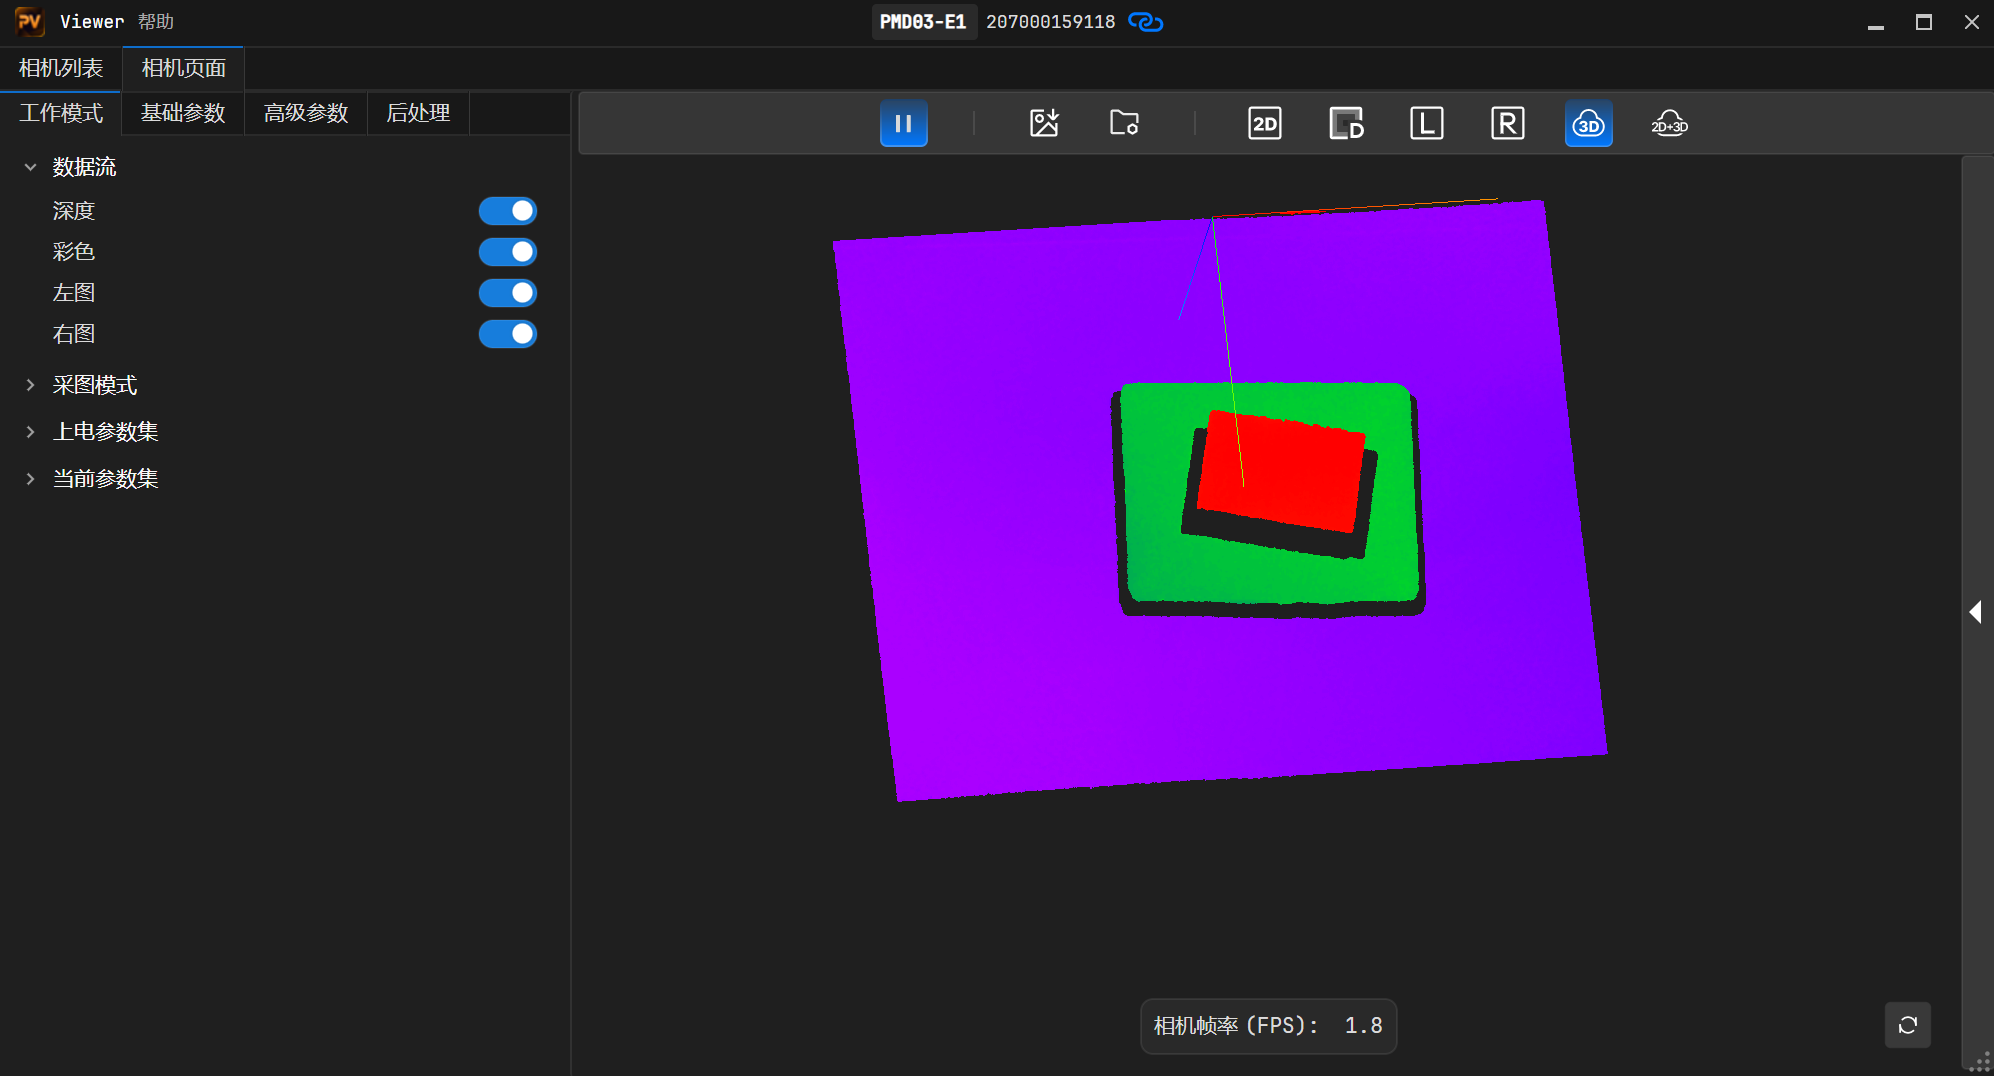The width and height of the screenshot is (1994, 1076).
Task: Switch to 2D+3D combined view
Action: [x=1670, y=124]
